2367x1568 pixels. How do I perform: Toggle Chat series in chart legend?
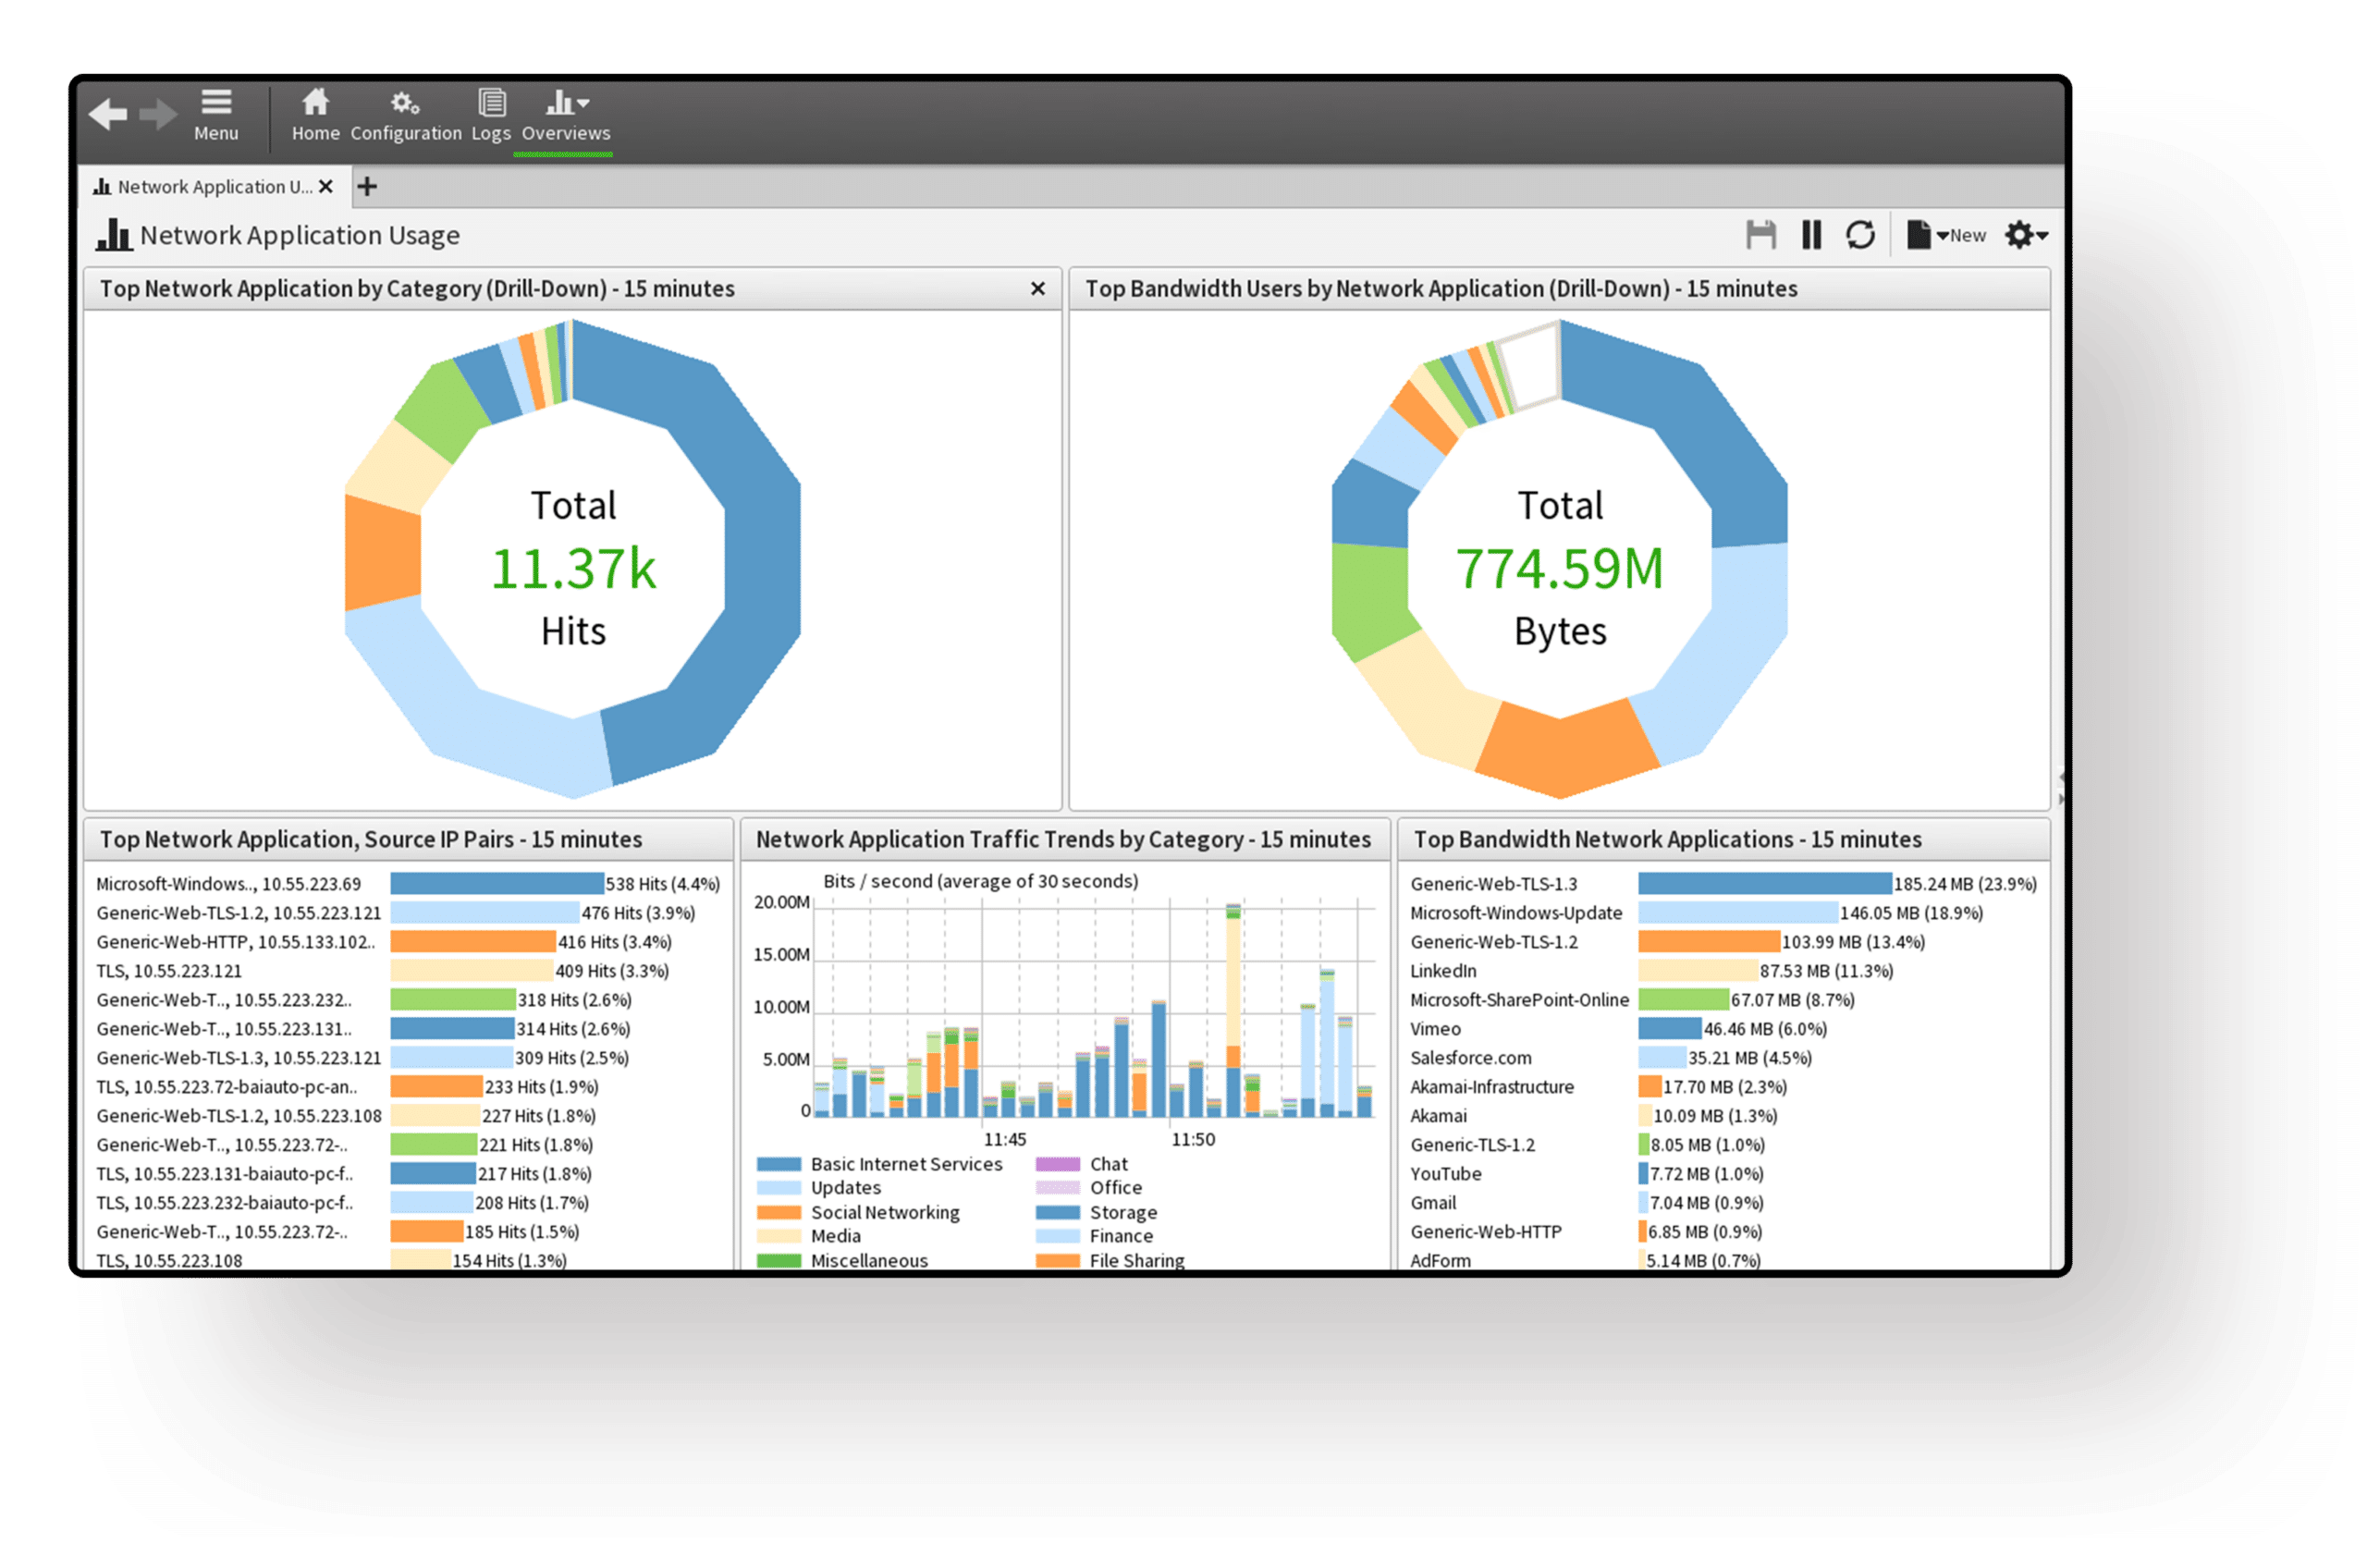(1107, 1164)
